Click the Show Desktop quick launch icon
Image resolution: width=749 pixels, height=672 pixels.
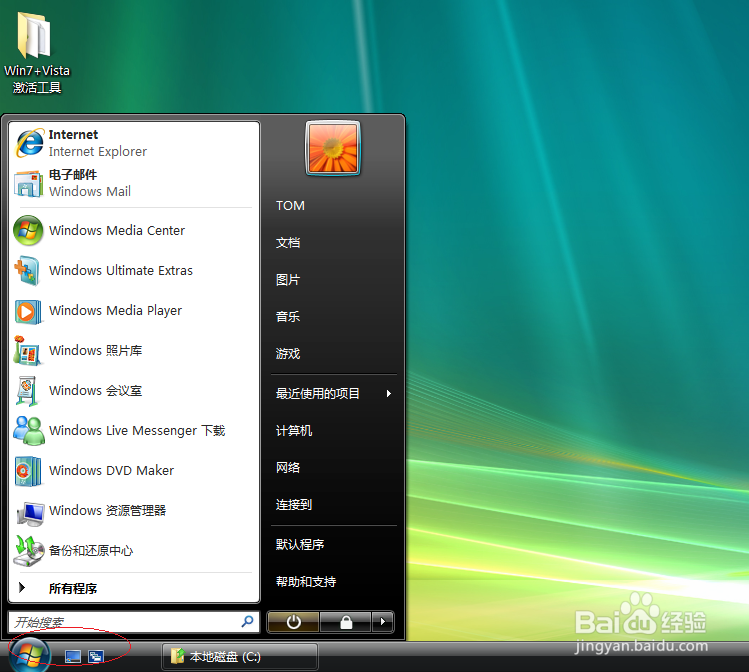click(x=73, y=657)
